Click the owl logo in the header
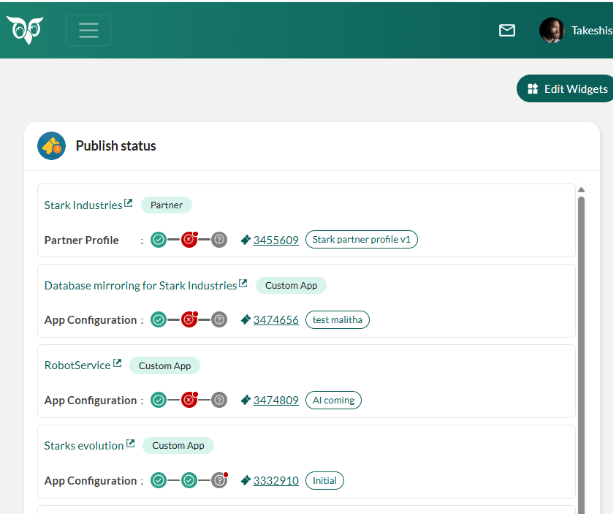 [25, 30]
